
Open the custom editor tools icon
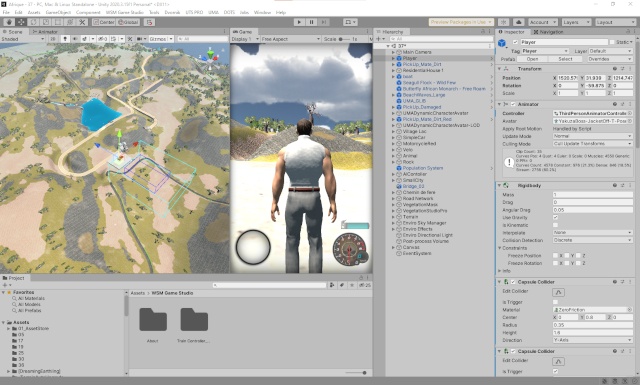pyautogui.click(x=82, y=22)
